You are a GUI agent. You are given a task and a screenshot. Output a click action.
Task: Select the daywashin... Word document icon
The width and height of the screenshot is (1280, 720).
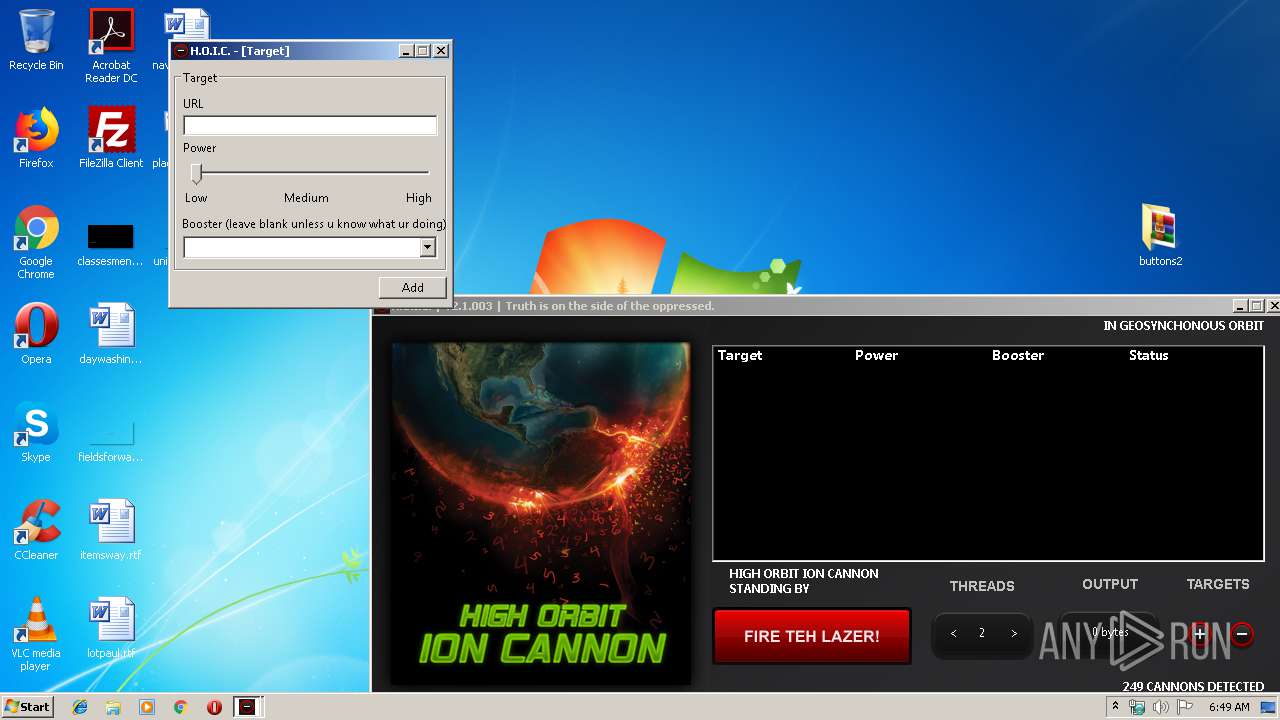click(110, 333)
